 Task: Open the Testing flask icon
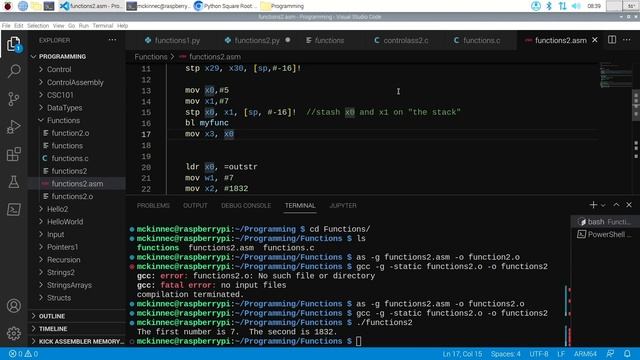click(x=13, y=182)
